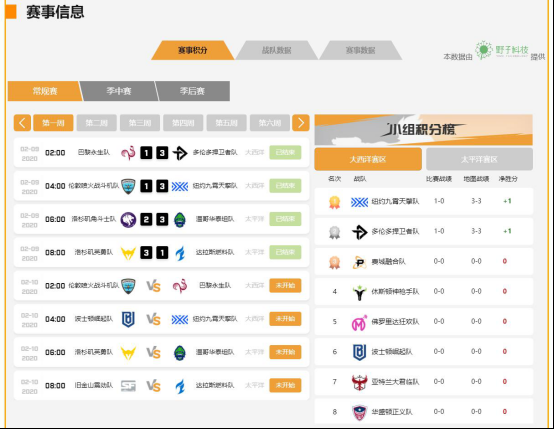Click the 已结束 status of 02-09 08:00 match
The height and width of the screenshot is (429, 554).
pyautogui.click(x=285, y=252)
